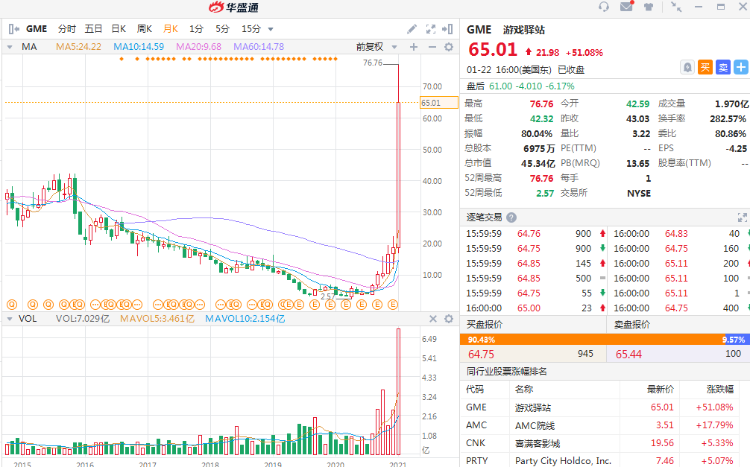Click the GME ticker in chart toolbar
The width and height of the screenshot is (750, 467).
coord(36,29)
